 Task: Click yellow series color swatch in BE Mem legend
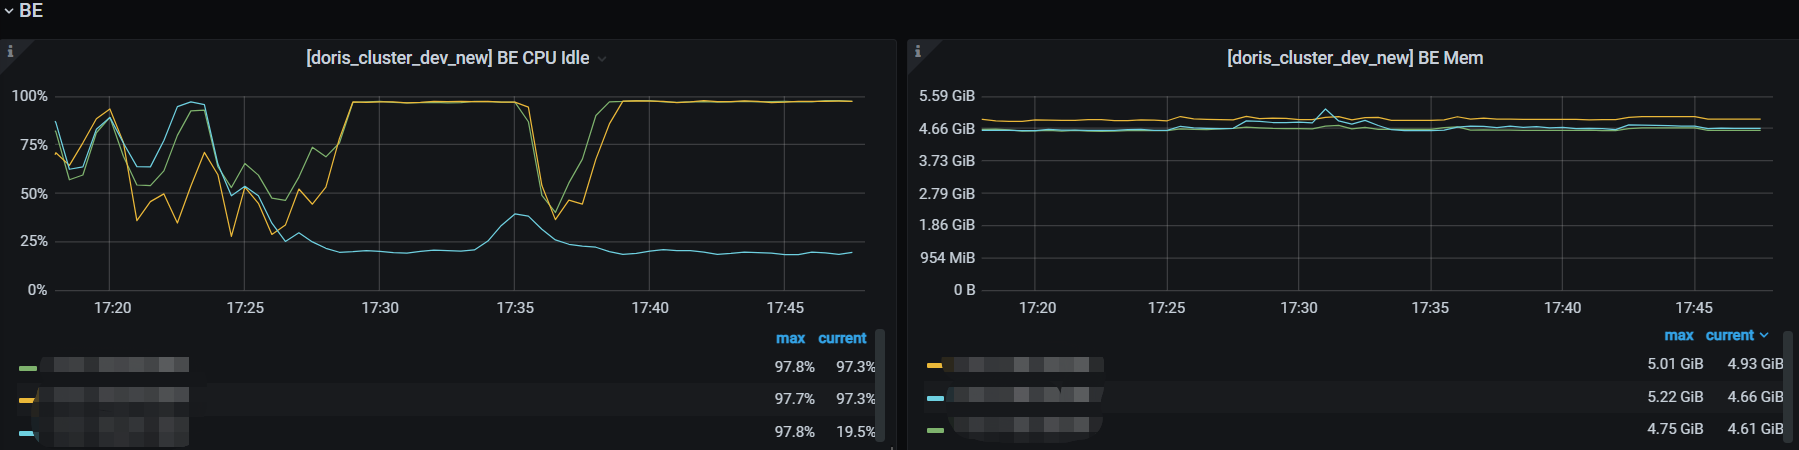click(935, 365)
